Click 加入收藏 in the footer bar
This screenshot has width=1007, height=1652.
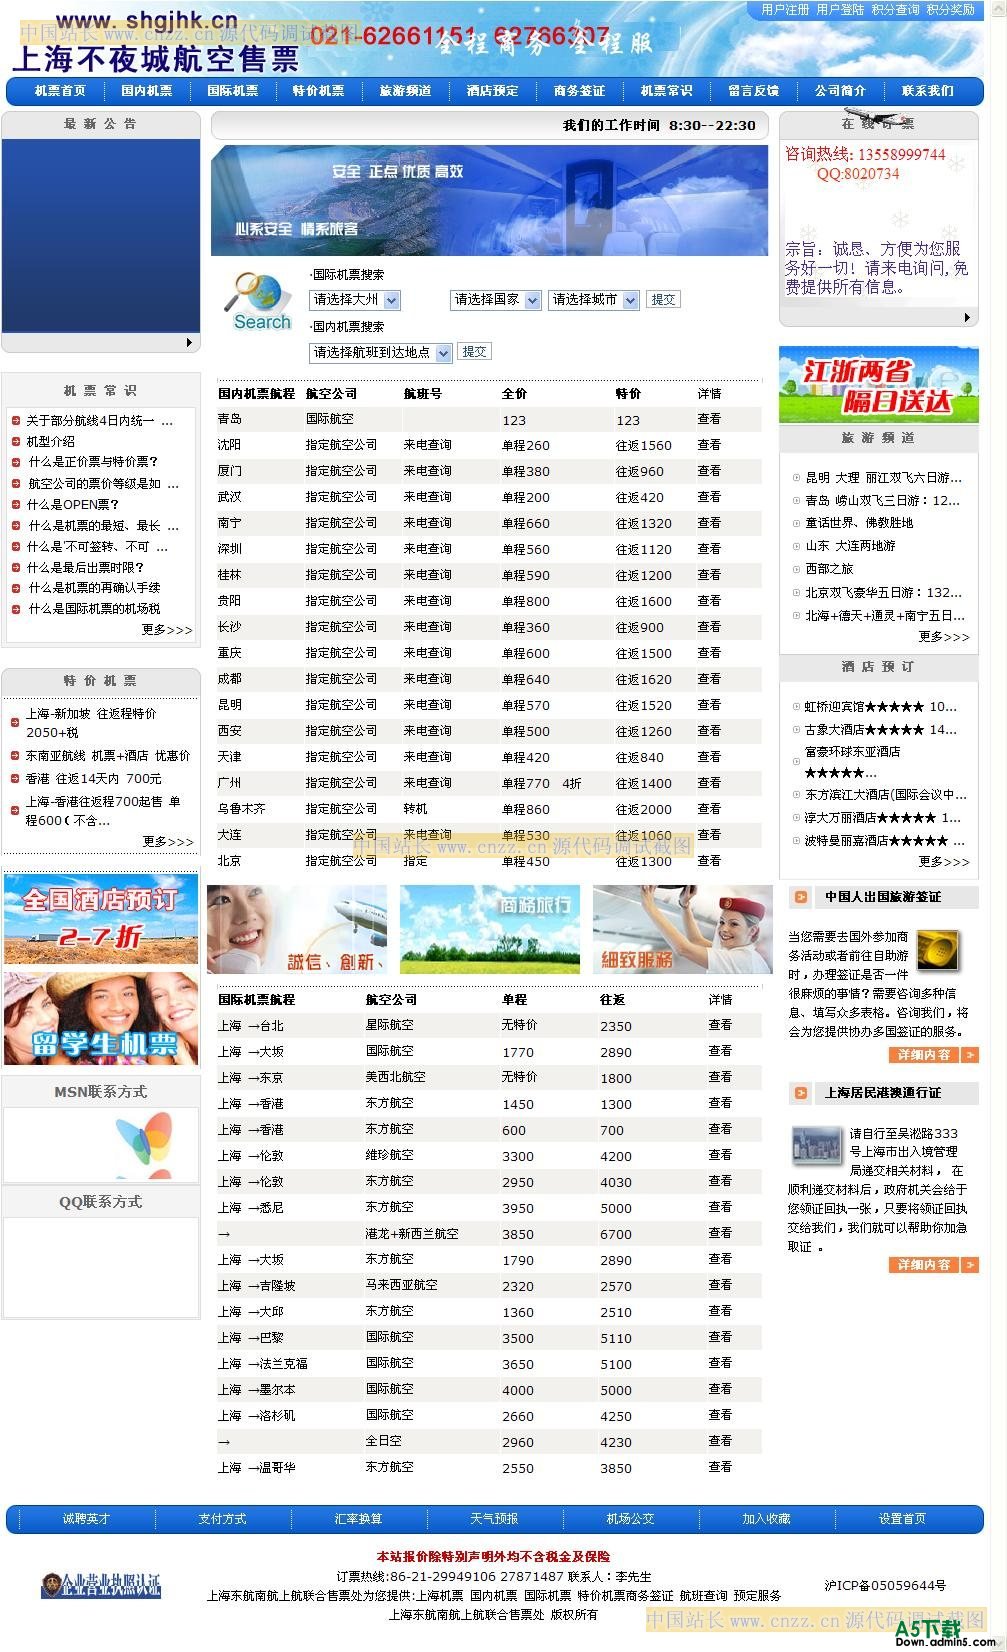tap(766, 1519)
